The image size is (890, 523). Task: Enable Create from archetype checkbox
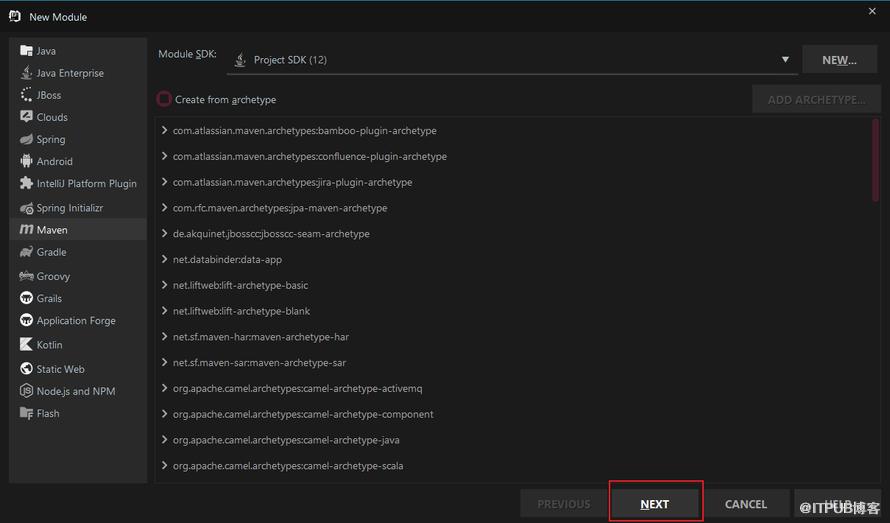pos(163,99)
